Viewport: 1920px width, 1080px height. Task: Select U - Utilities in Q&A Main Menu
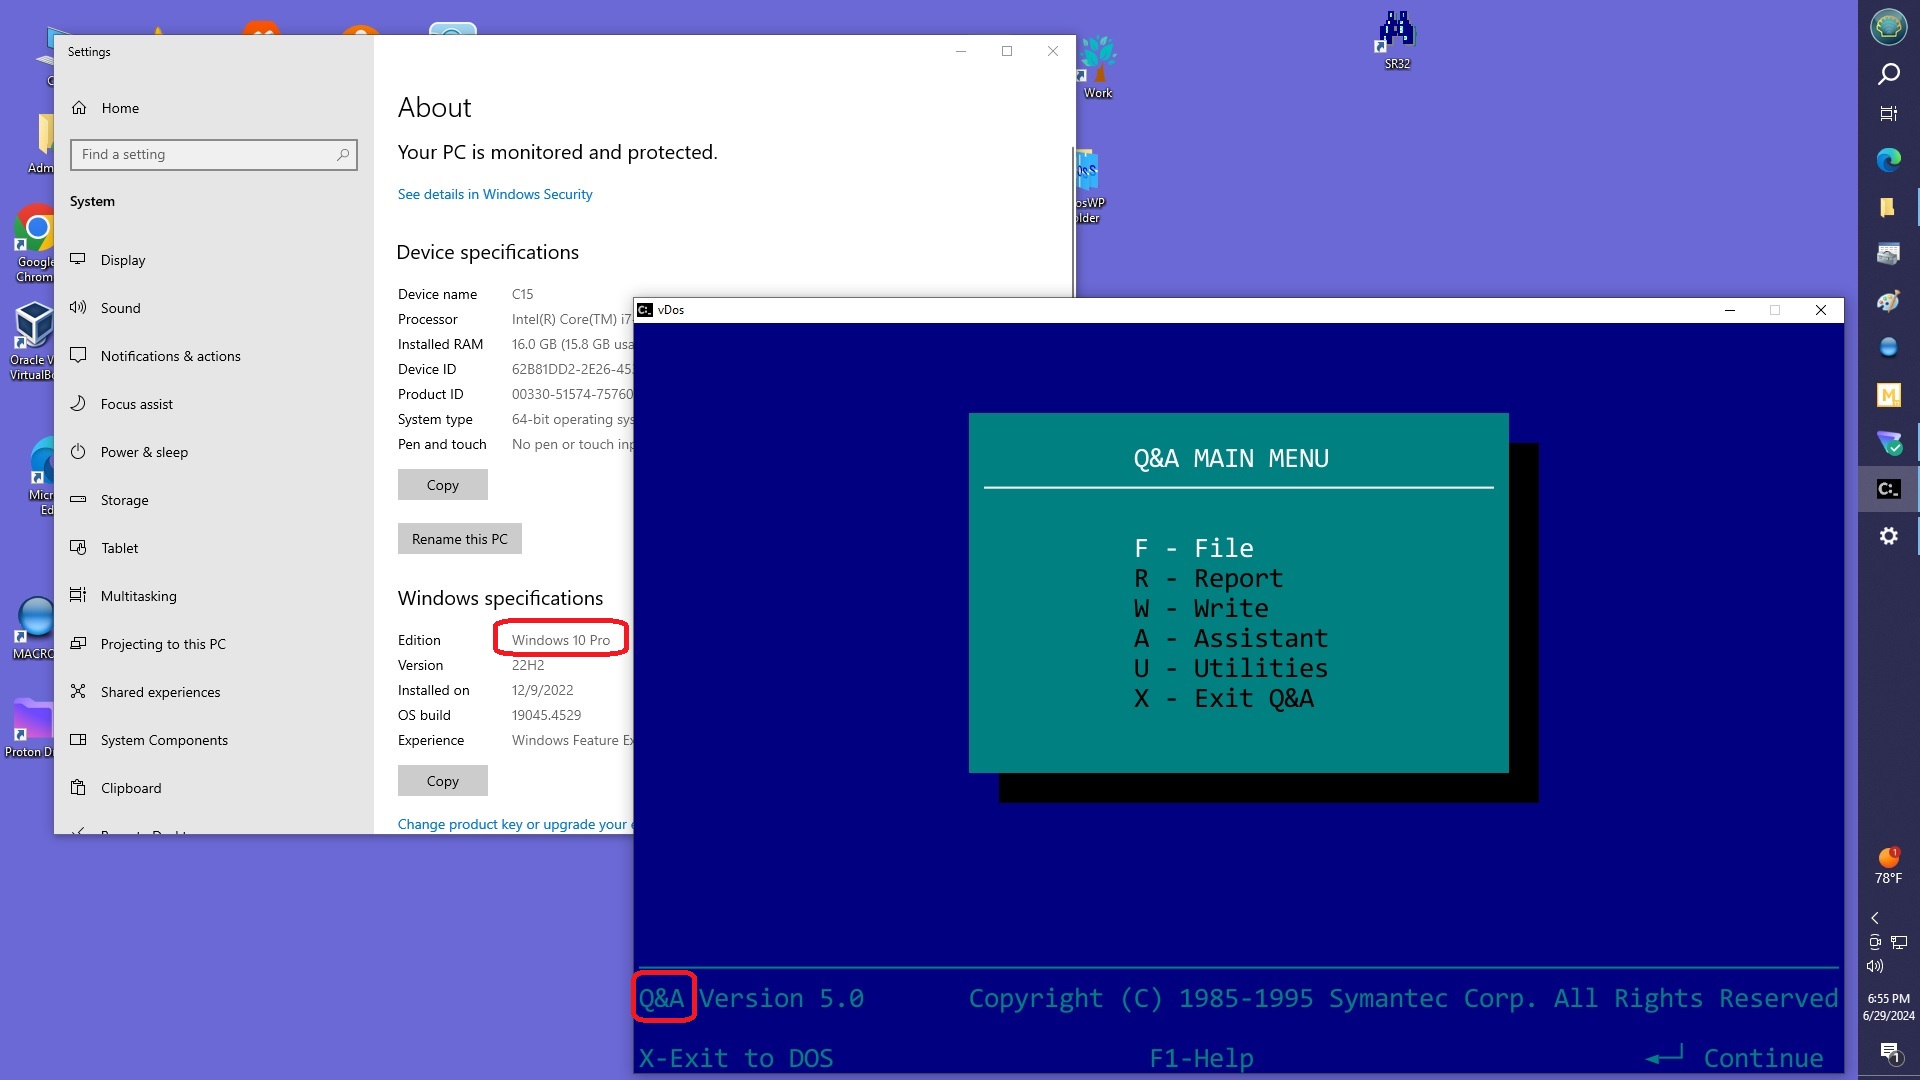click(x=1231, y=668)
